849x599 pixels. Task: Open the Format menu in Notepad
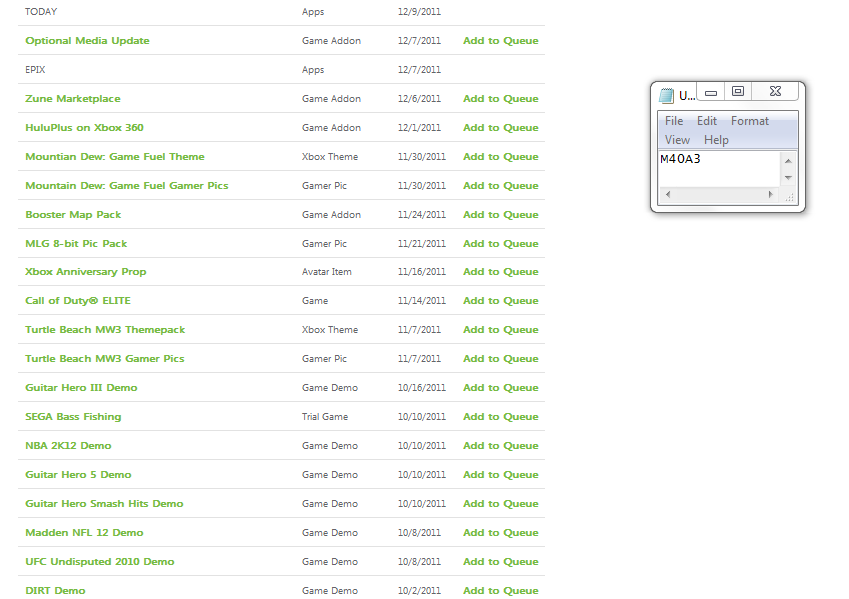pyautogui.click(x=749, y=121)
